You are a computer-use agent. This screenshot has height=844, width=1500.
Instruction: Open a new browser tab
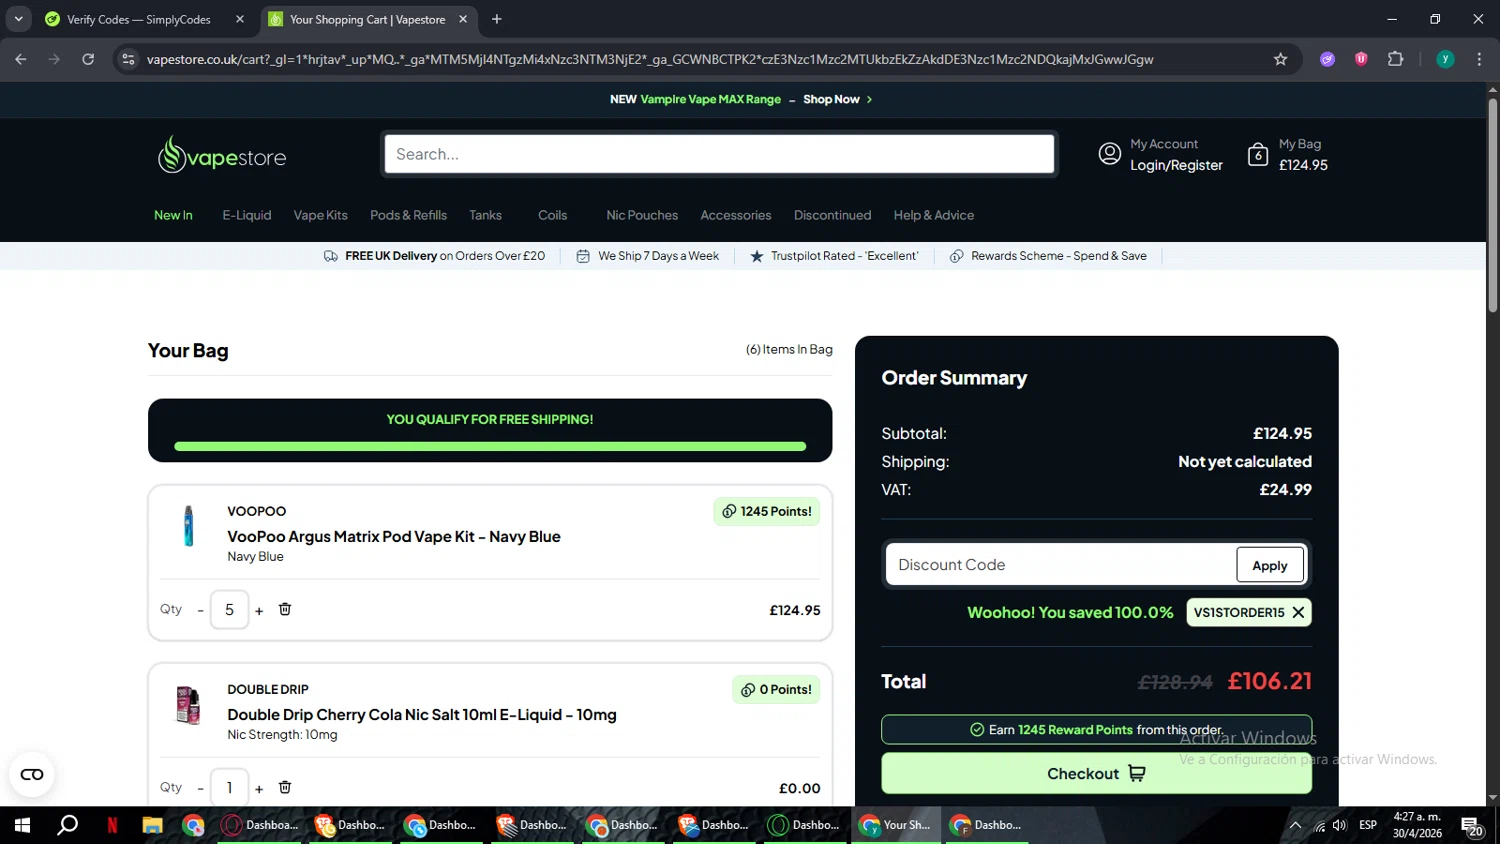coord(497,19)
